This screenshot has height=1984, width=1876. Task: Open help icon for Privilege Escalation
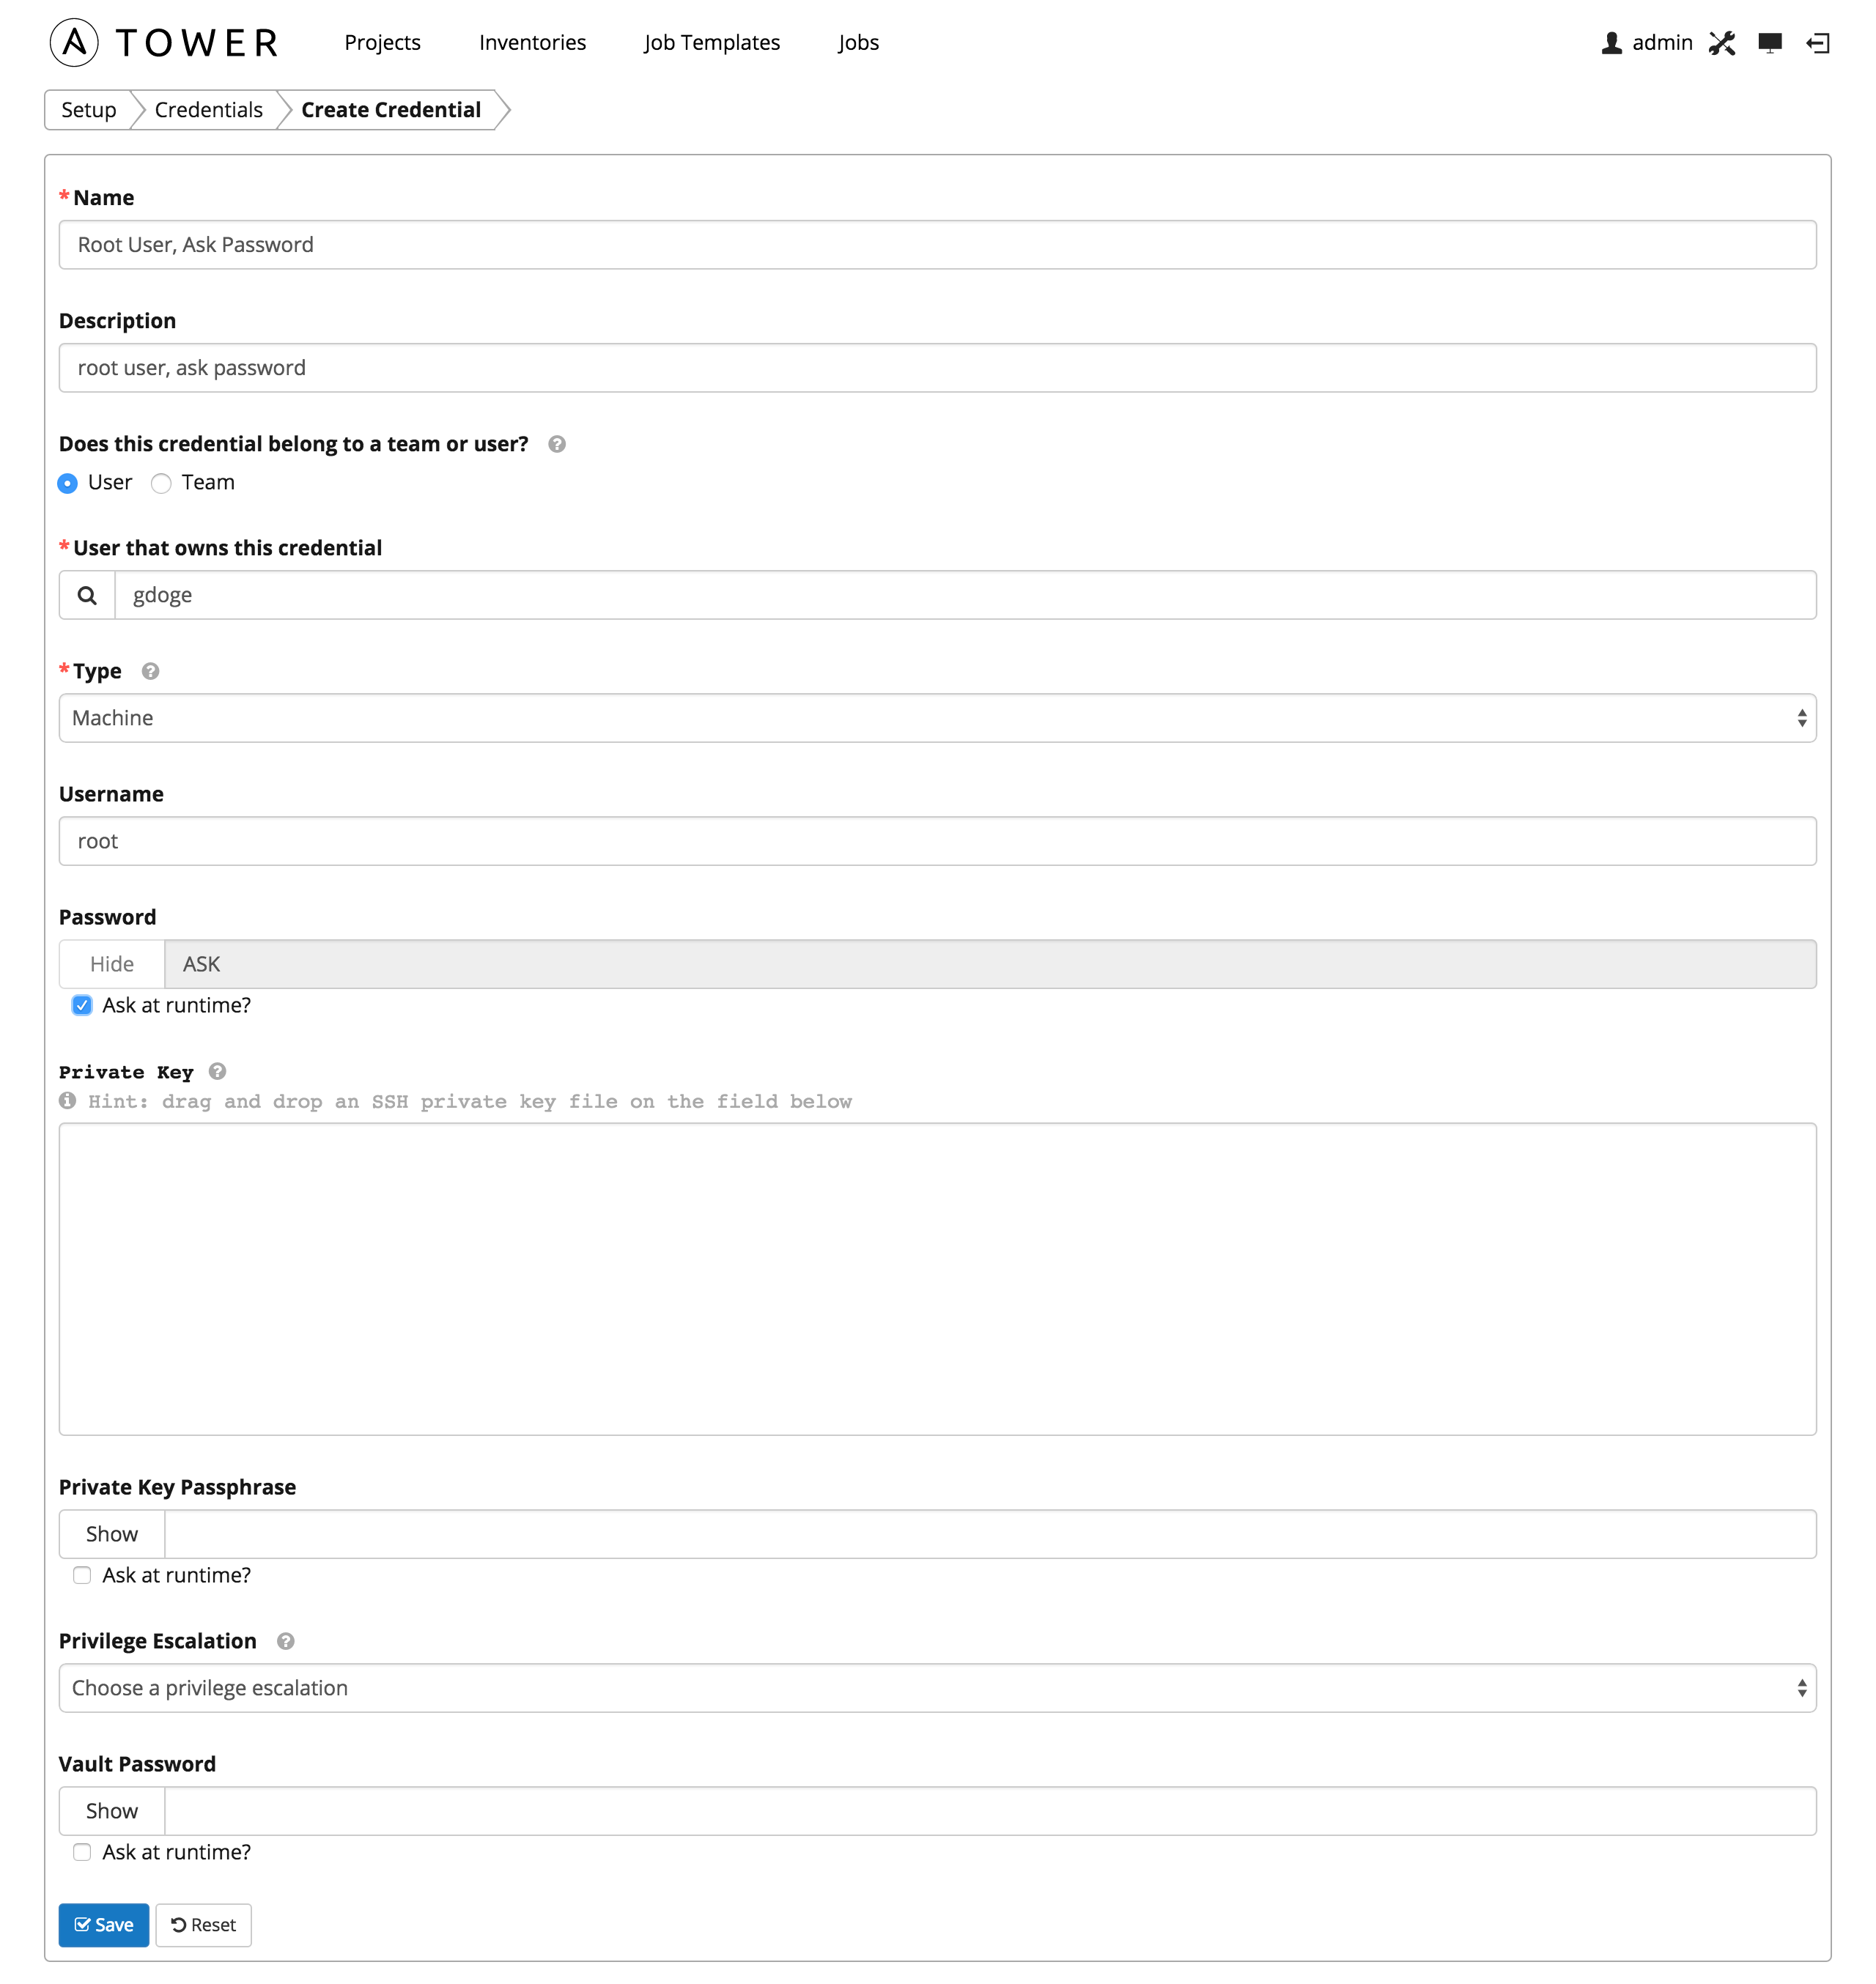pos(285,1641)
